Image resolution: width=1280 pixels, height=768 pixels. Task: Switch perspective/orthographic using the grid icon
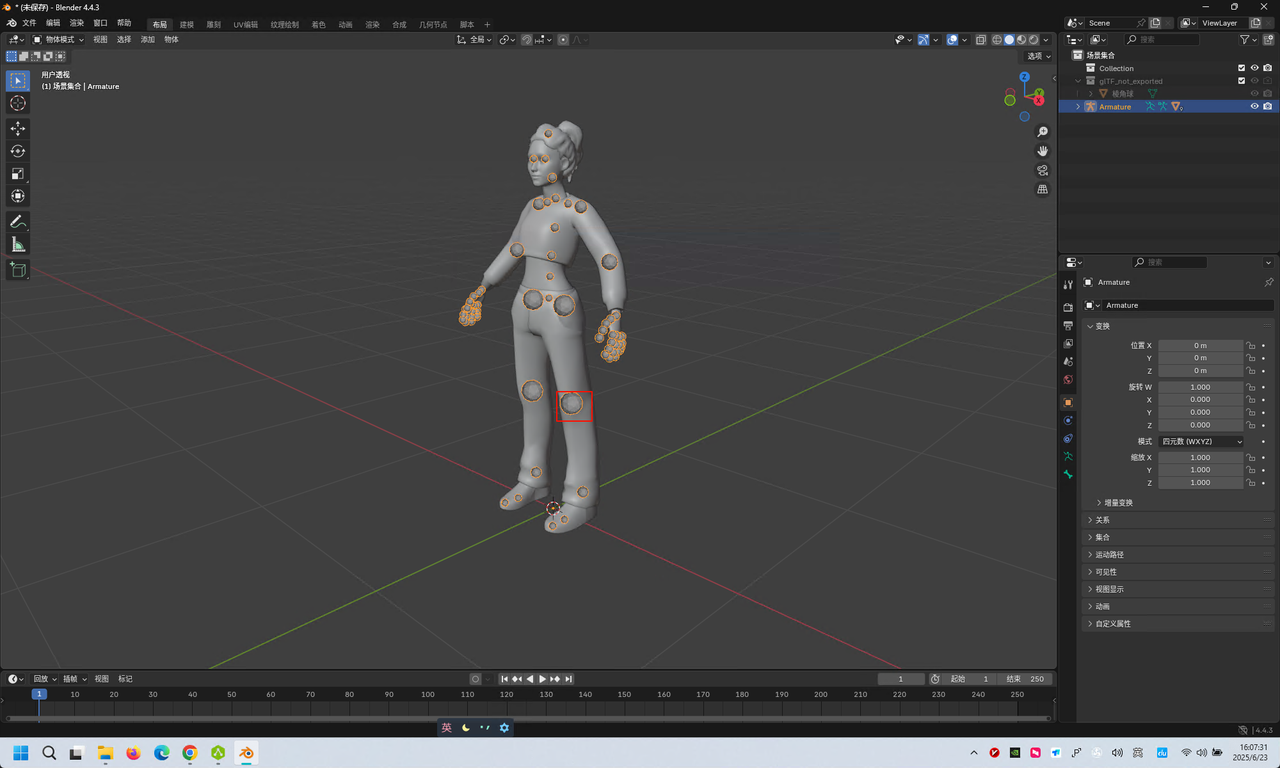click(1042, 189)
